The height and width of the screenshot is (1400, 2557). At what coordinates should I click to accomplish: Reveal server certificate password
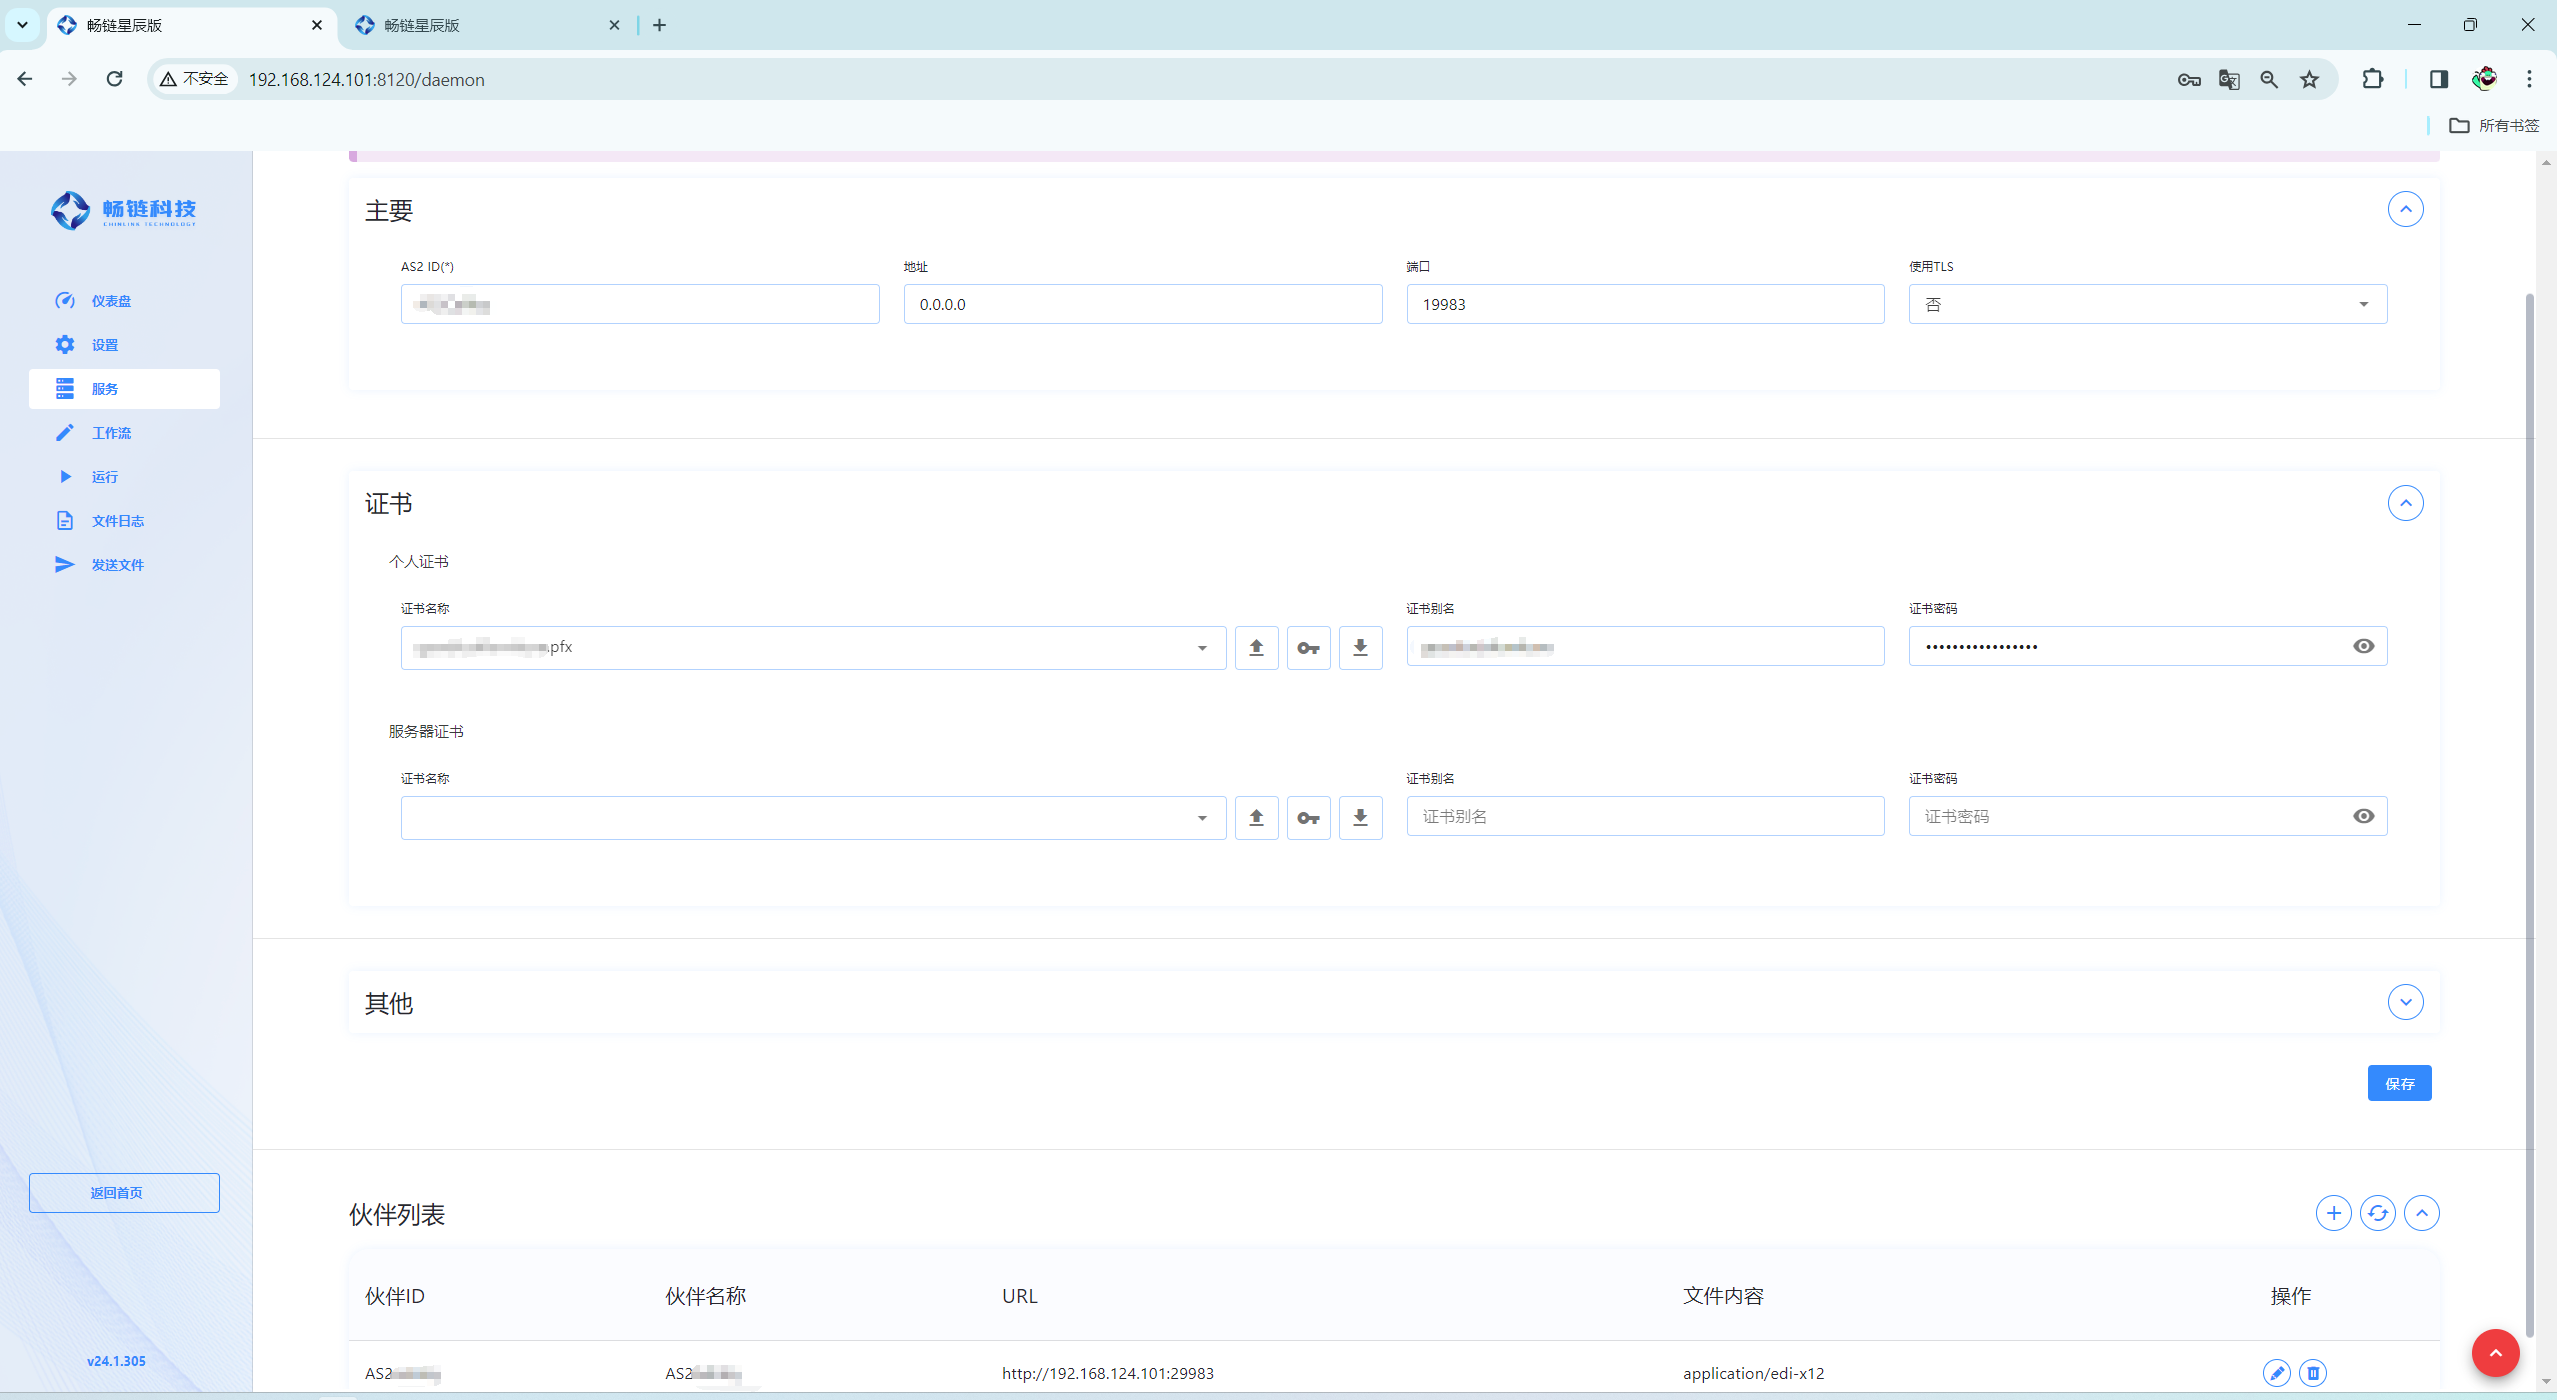tap(2363, 816)
